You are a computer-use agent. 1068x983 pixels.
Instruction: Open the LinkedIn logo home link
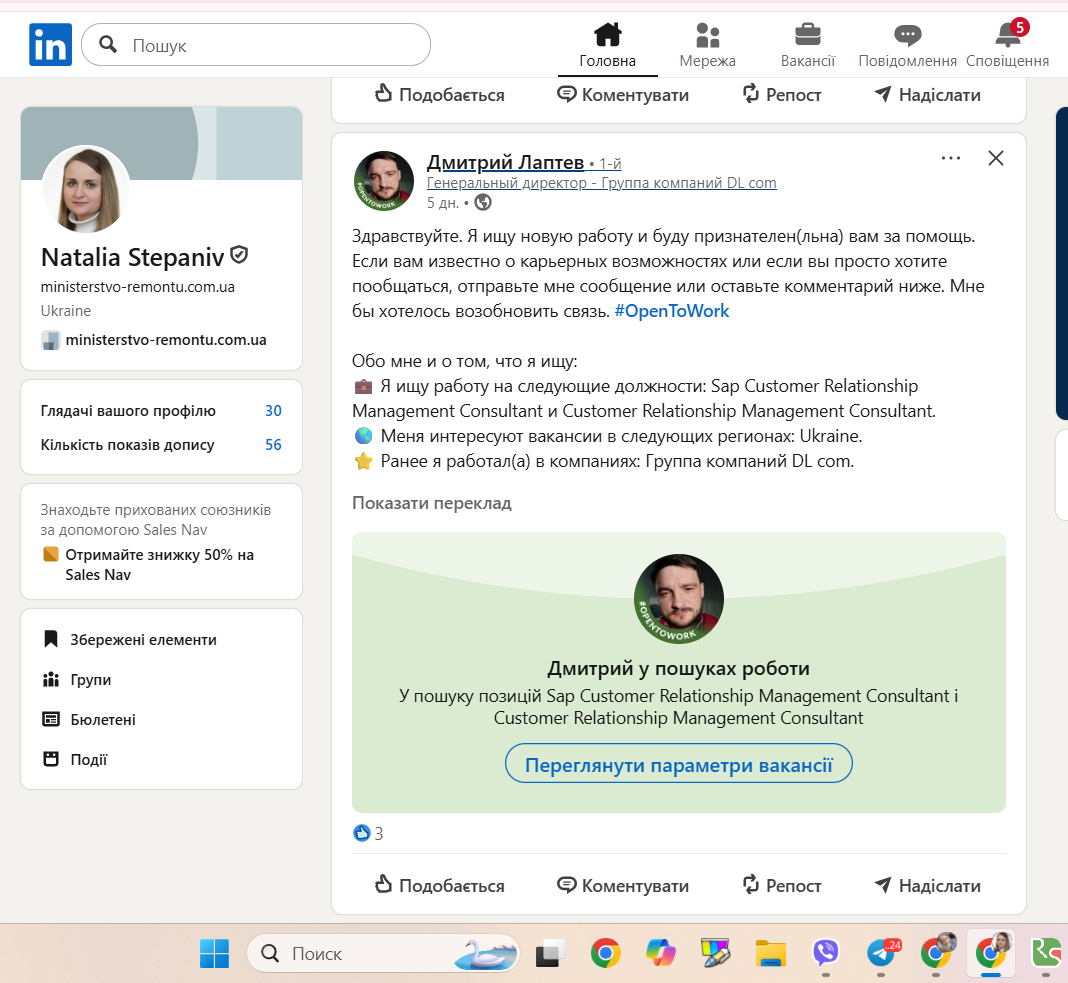pos(50,44)
